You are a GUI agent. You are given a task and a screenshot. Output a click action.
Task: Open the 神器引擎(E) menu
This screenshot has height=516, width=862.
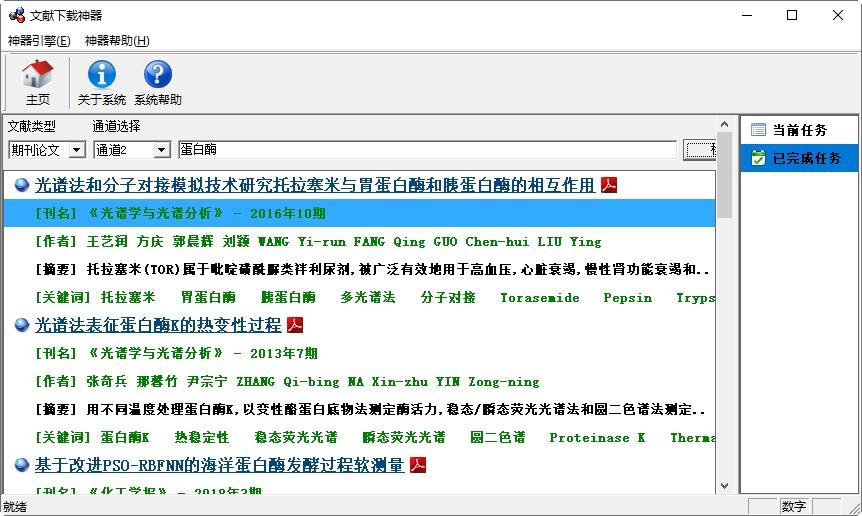(39, 41)
